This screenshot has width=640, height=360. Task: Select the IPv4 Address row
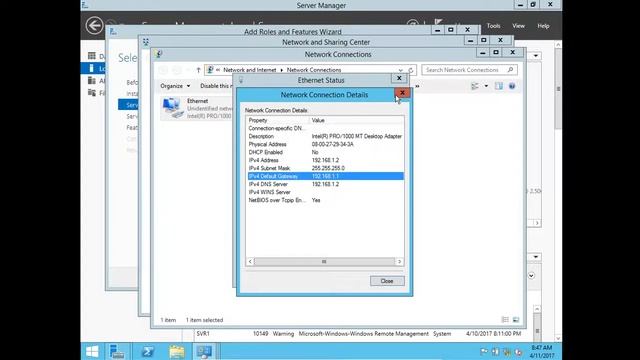pos(325,160)
